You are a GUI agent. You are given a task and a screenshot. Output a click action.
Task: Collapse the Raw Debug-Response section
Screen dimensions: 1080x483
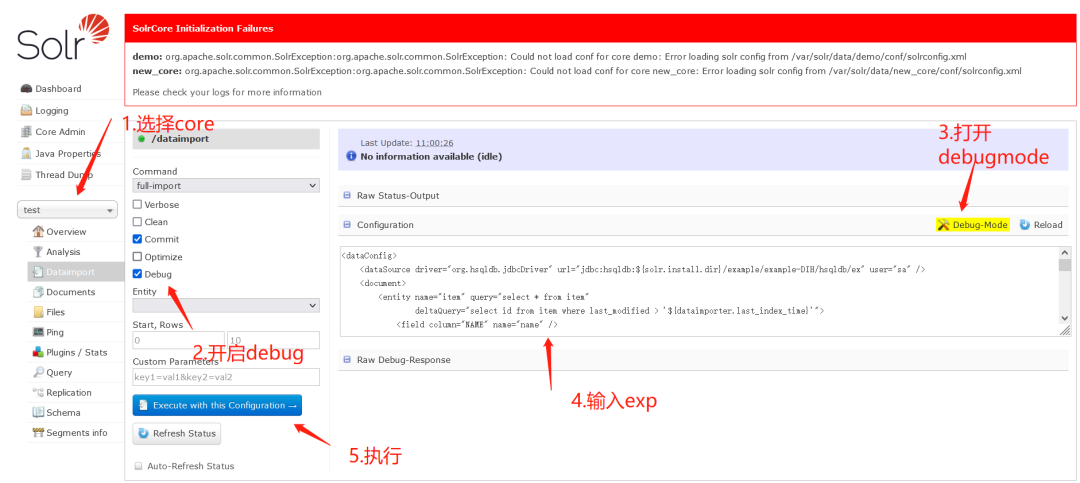347,360
